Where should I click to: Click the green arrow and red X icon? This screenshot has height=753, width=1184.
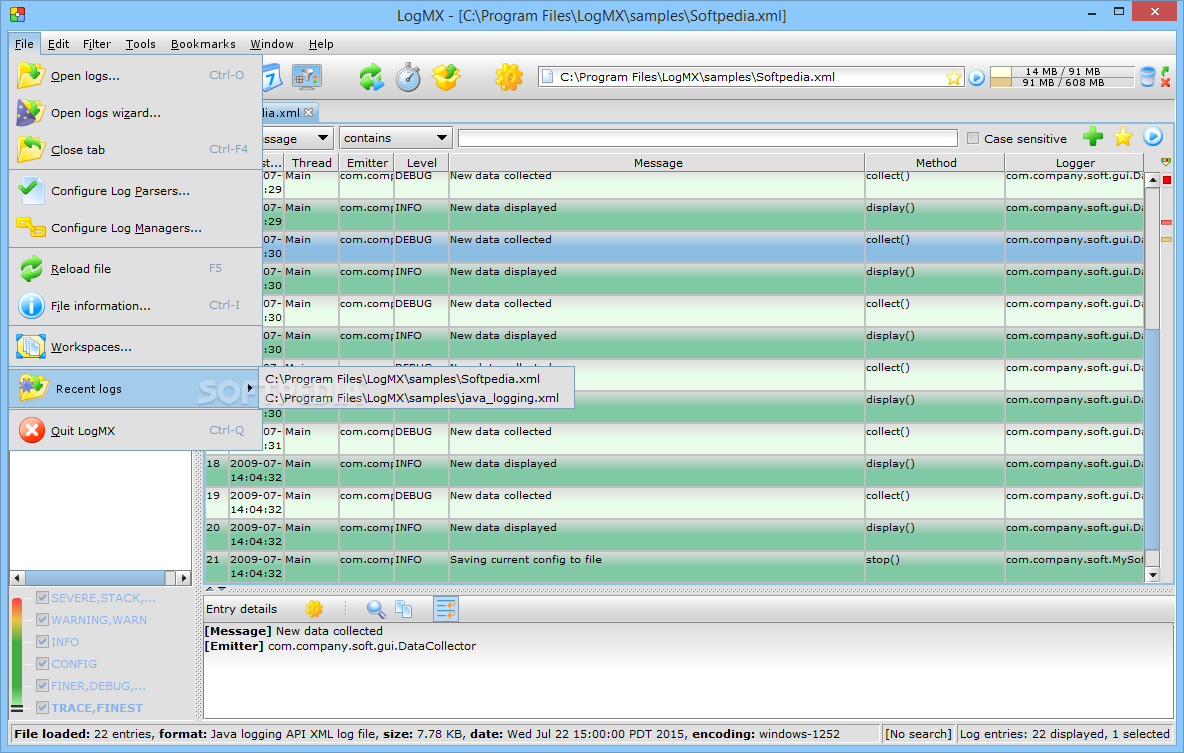[1165, 76]
